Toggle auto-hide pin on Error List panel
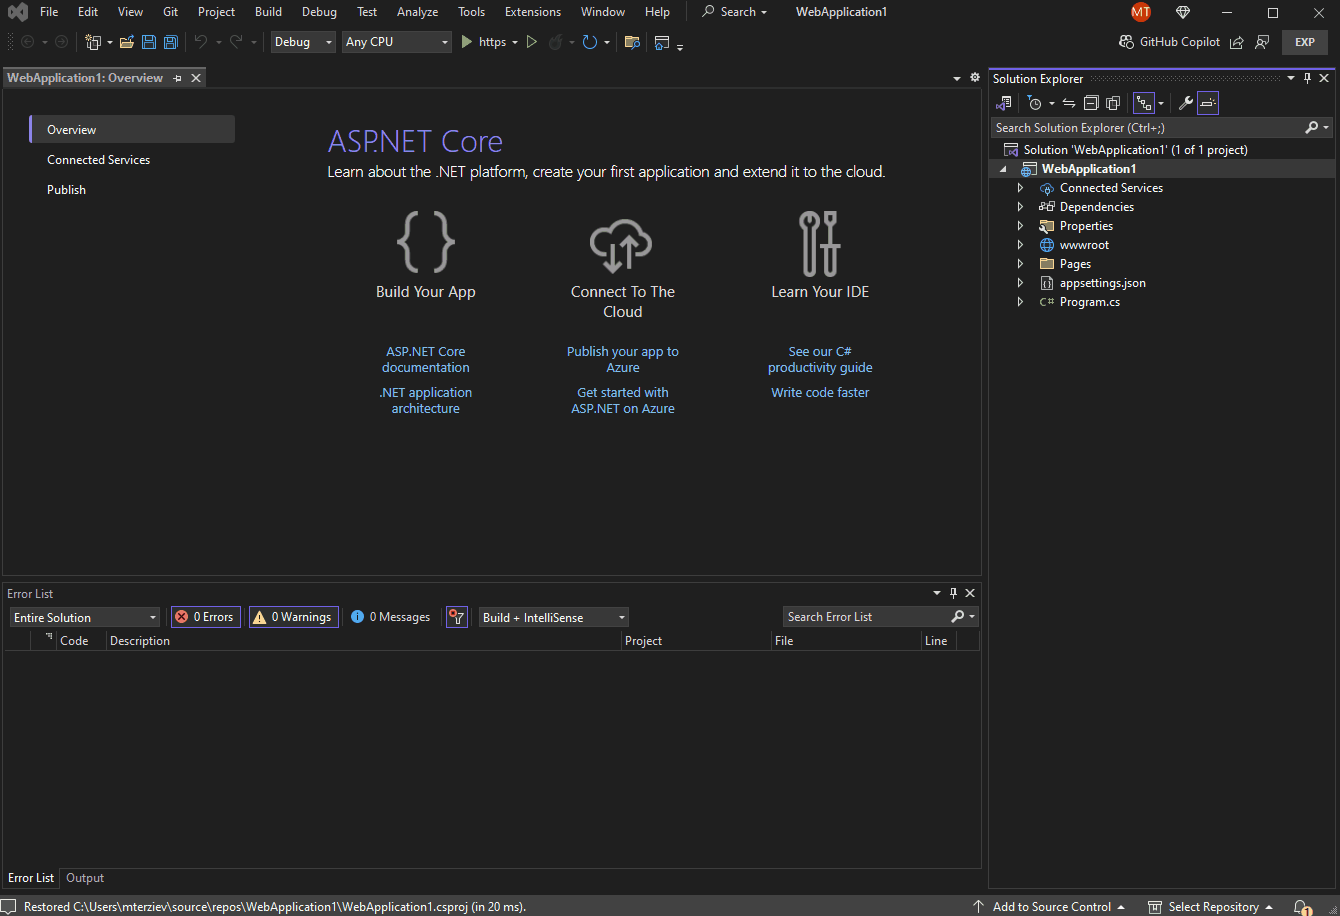 pos(953,593)
